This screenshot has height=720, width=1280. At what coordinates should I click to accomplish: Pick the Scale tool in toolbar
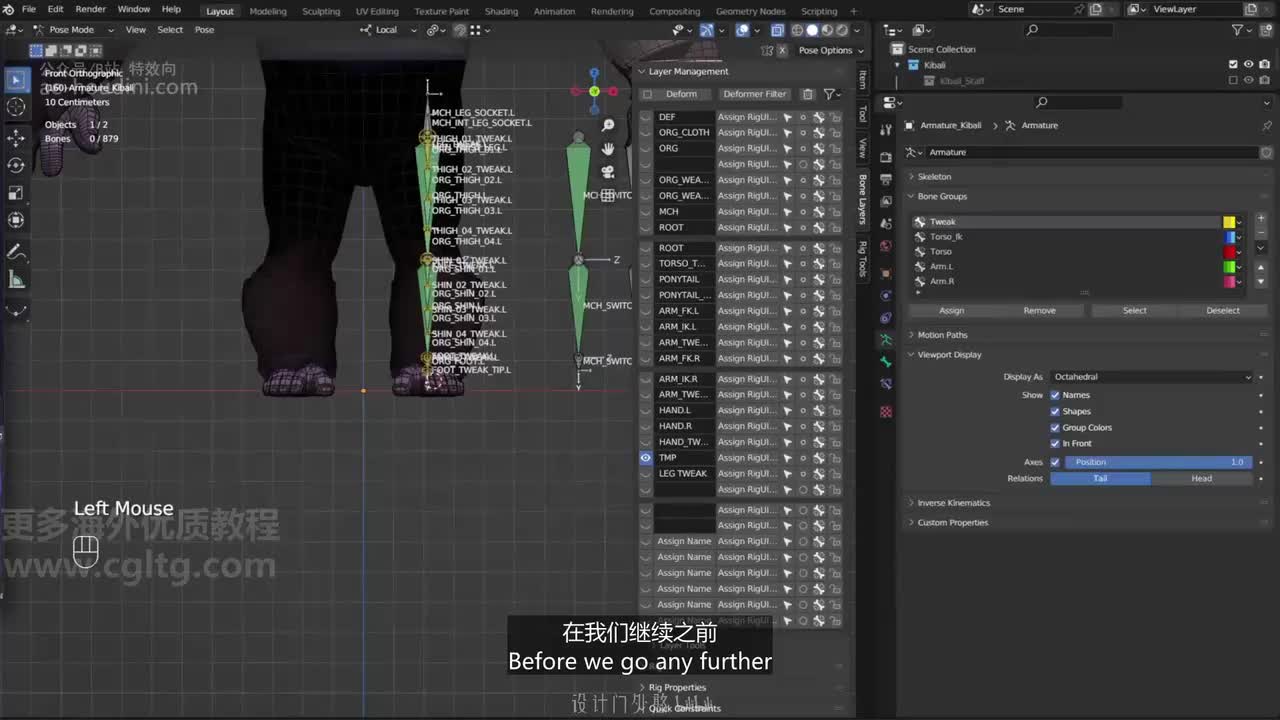(16, 193)
